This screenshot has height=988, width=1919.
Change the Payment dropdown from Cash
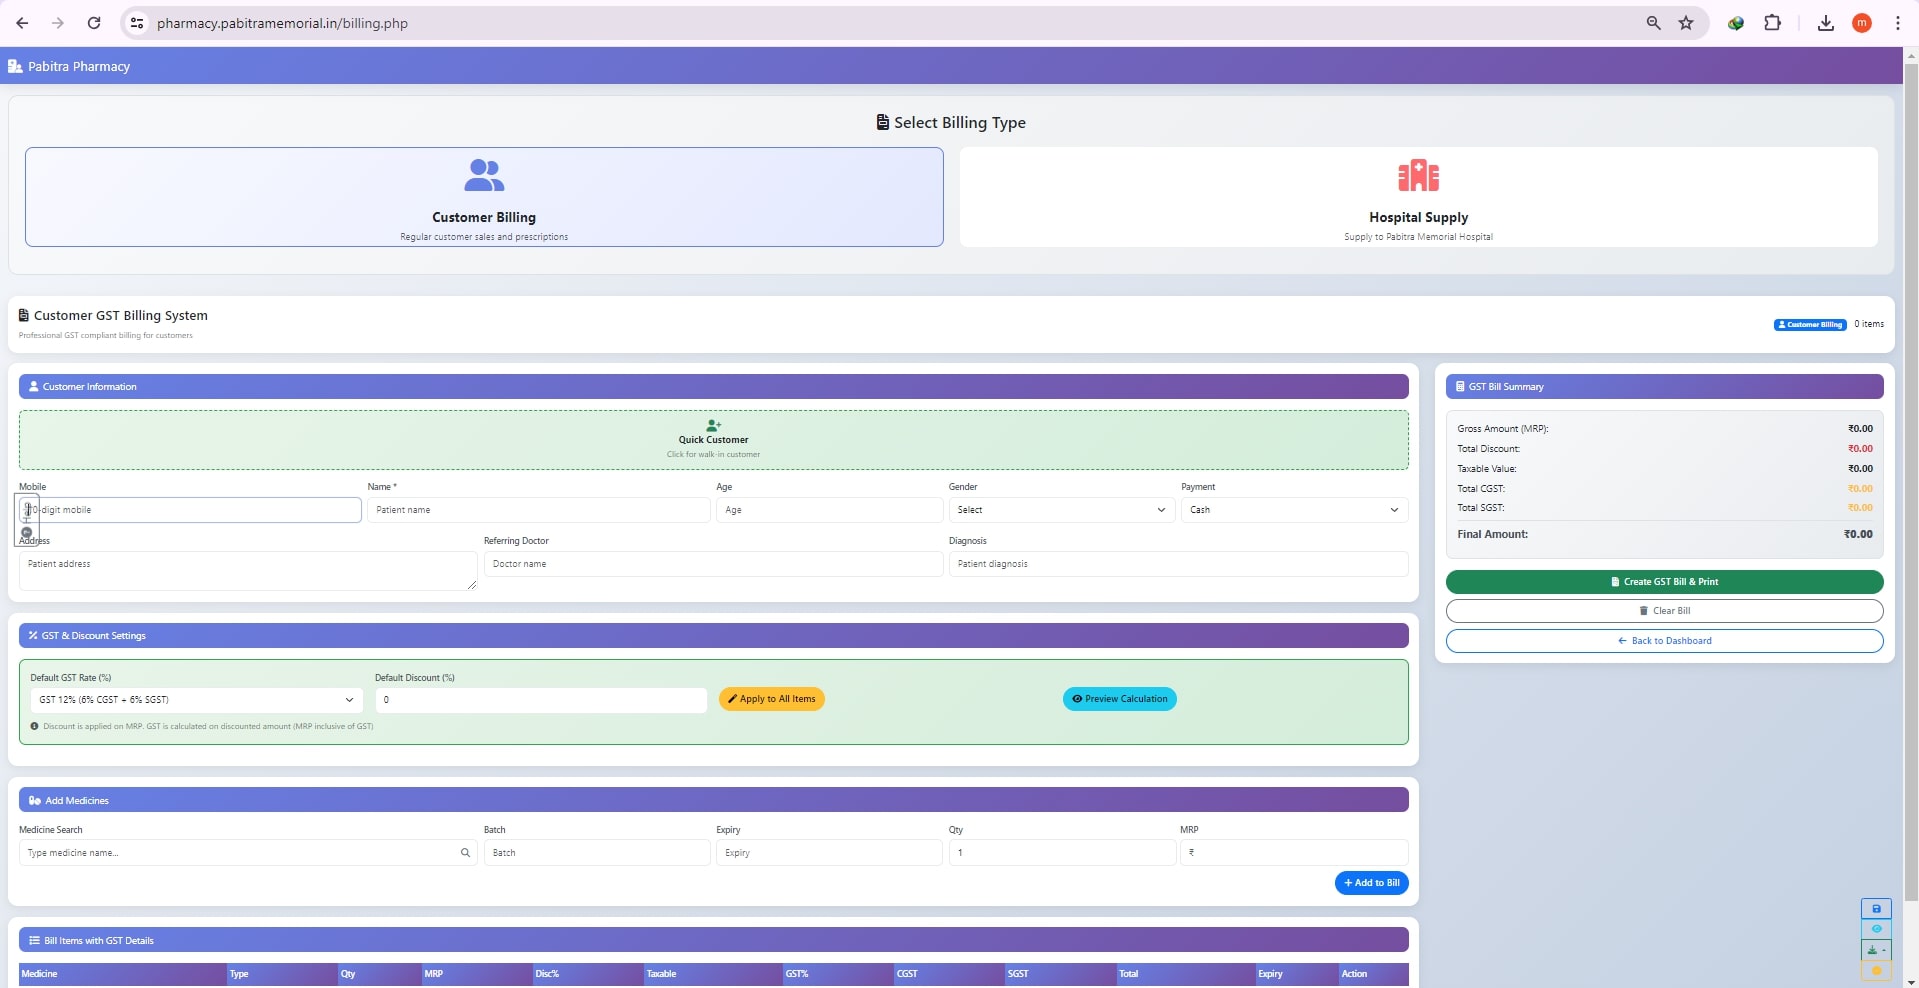pos(1293,510)
